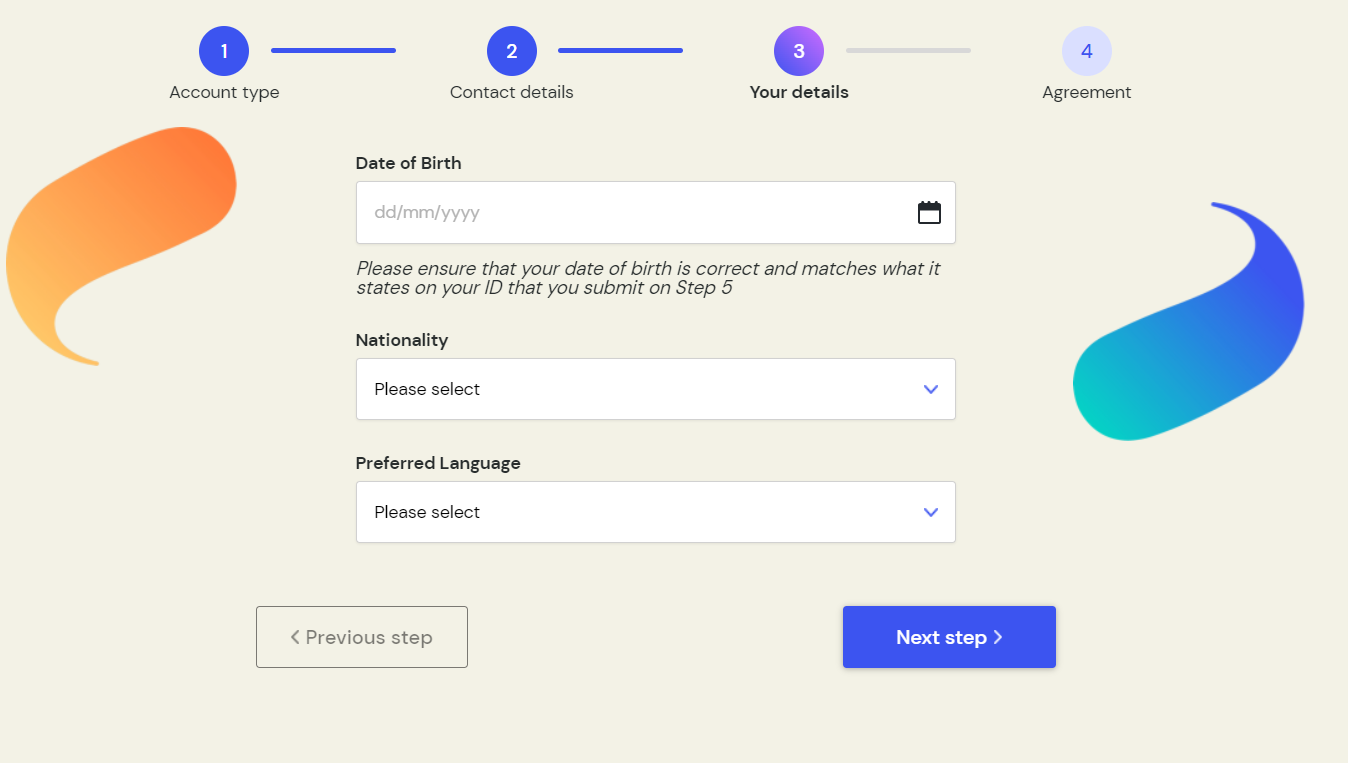Click the step 2 circle
1348x763 pixels.
tap(512, 51)
